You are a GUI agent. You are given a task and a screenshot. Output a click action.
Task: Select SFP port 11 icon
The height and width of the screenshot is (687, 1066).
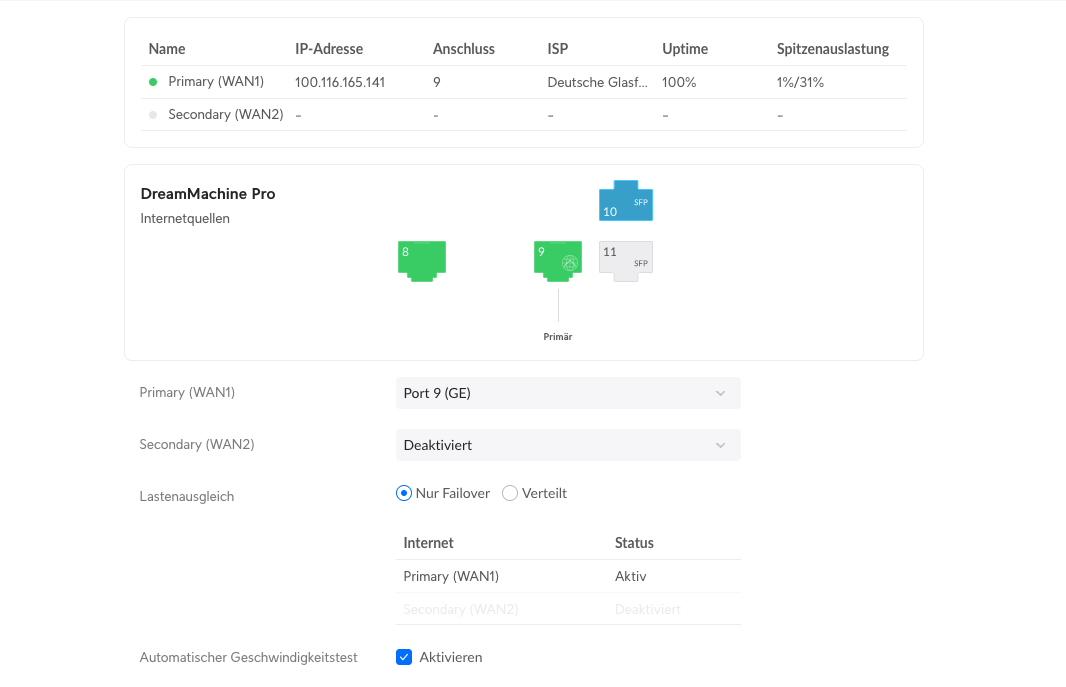point(625,261)
